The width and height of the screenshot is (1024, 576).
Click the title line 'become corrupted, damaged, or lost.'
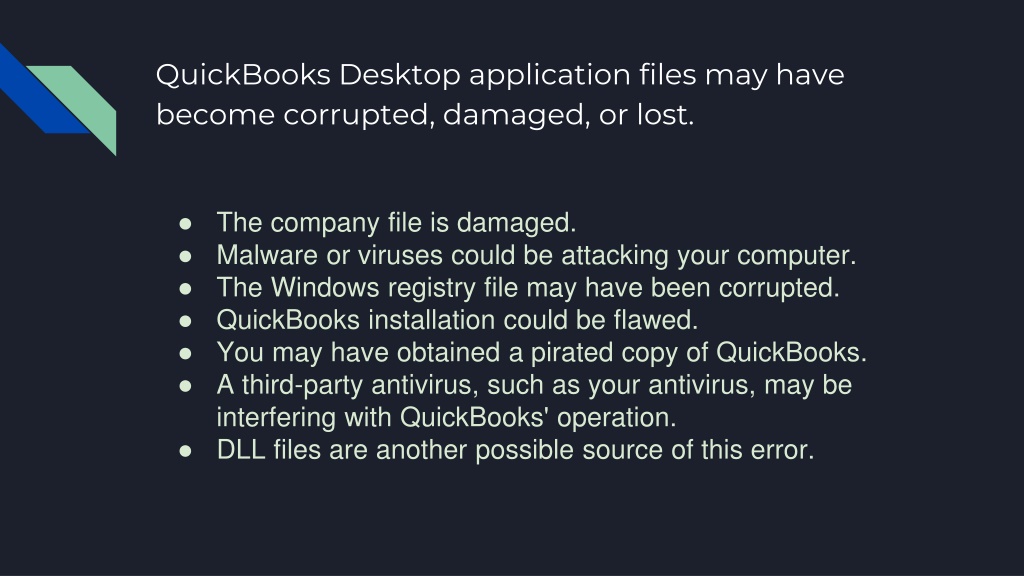(424, 115)
